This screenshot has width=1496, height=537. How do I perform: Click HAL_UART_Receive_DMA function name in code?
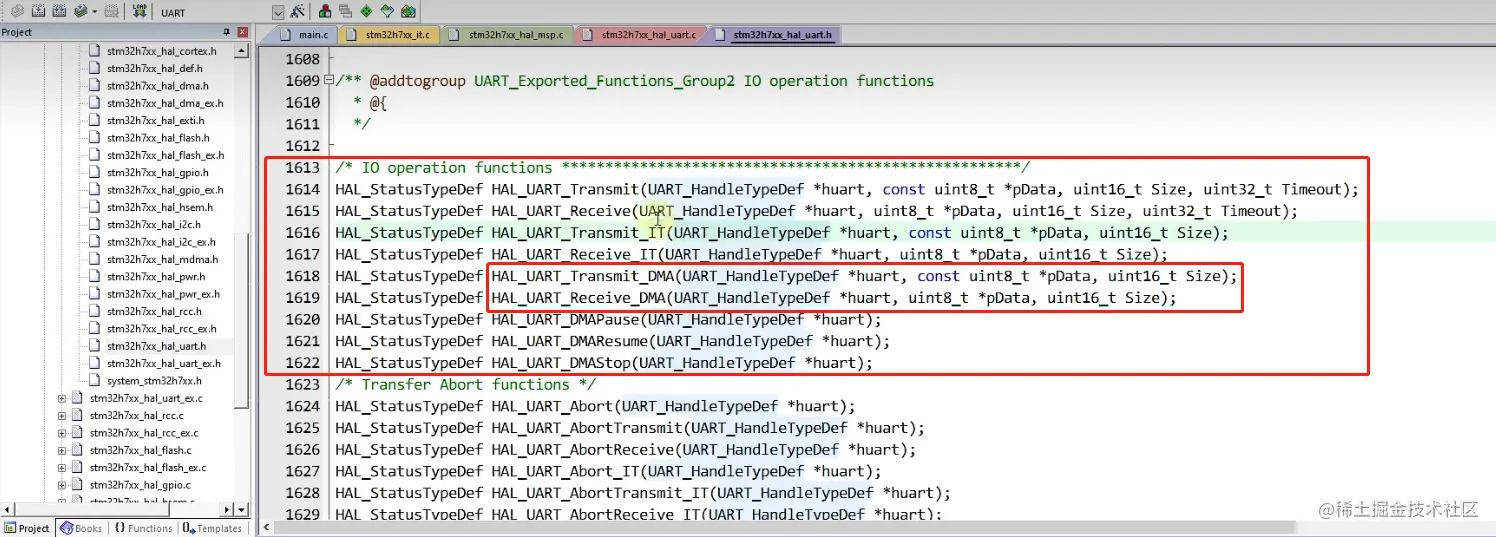578,298
